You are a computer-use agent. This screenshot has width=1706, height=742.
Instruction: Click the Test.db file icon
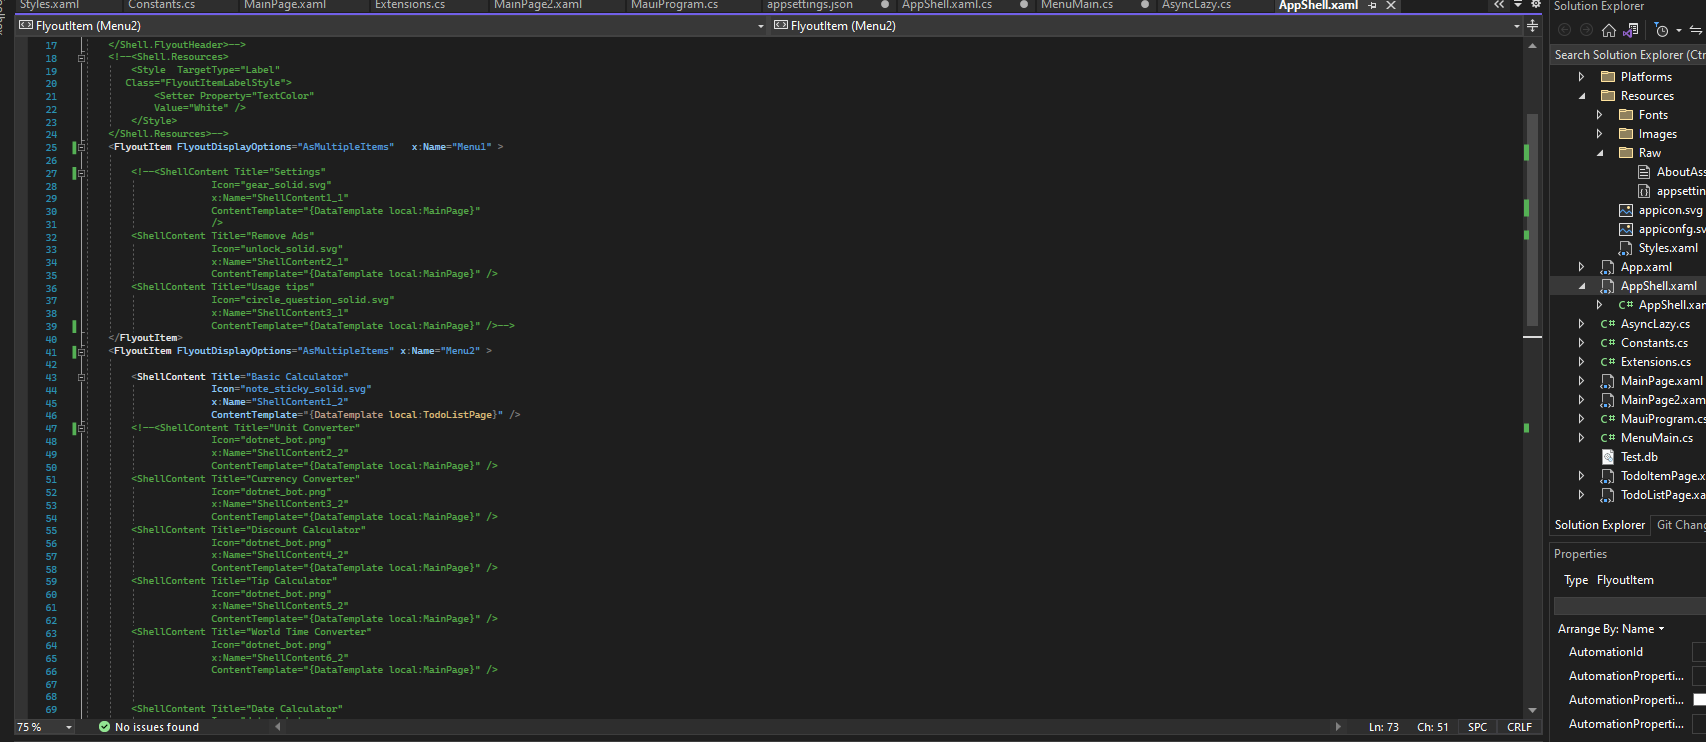click(1608, 457)
